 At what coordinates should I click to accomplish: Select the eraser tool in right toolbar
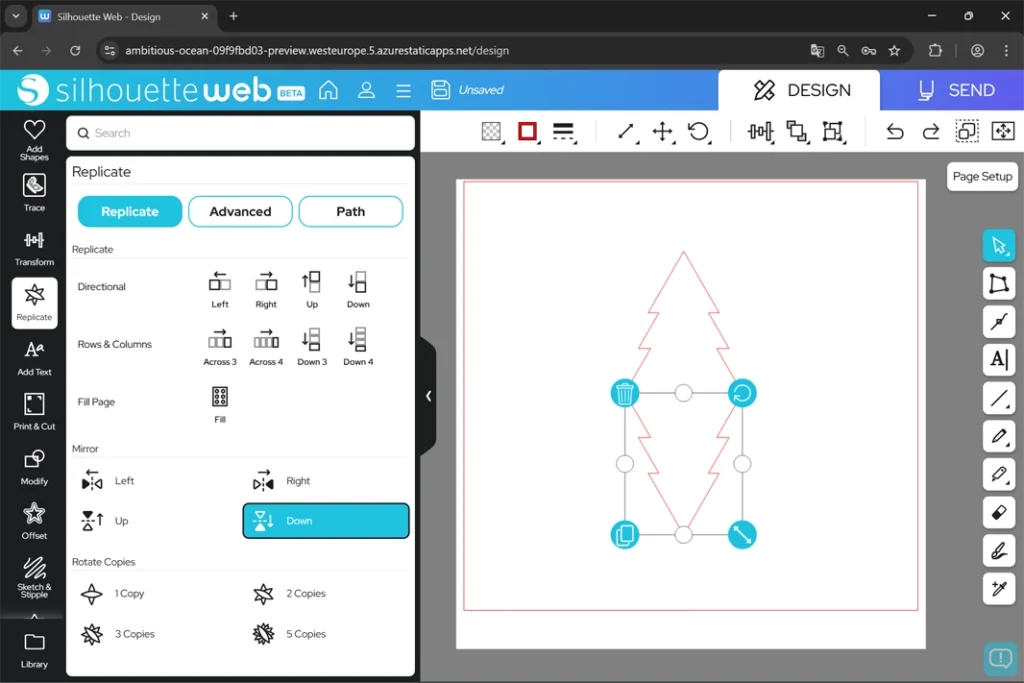point(998,512)
